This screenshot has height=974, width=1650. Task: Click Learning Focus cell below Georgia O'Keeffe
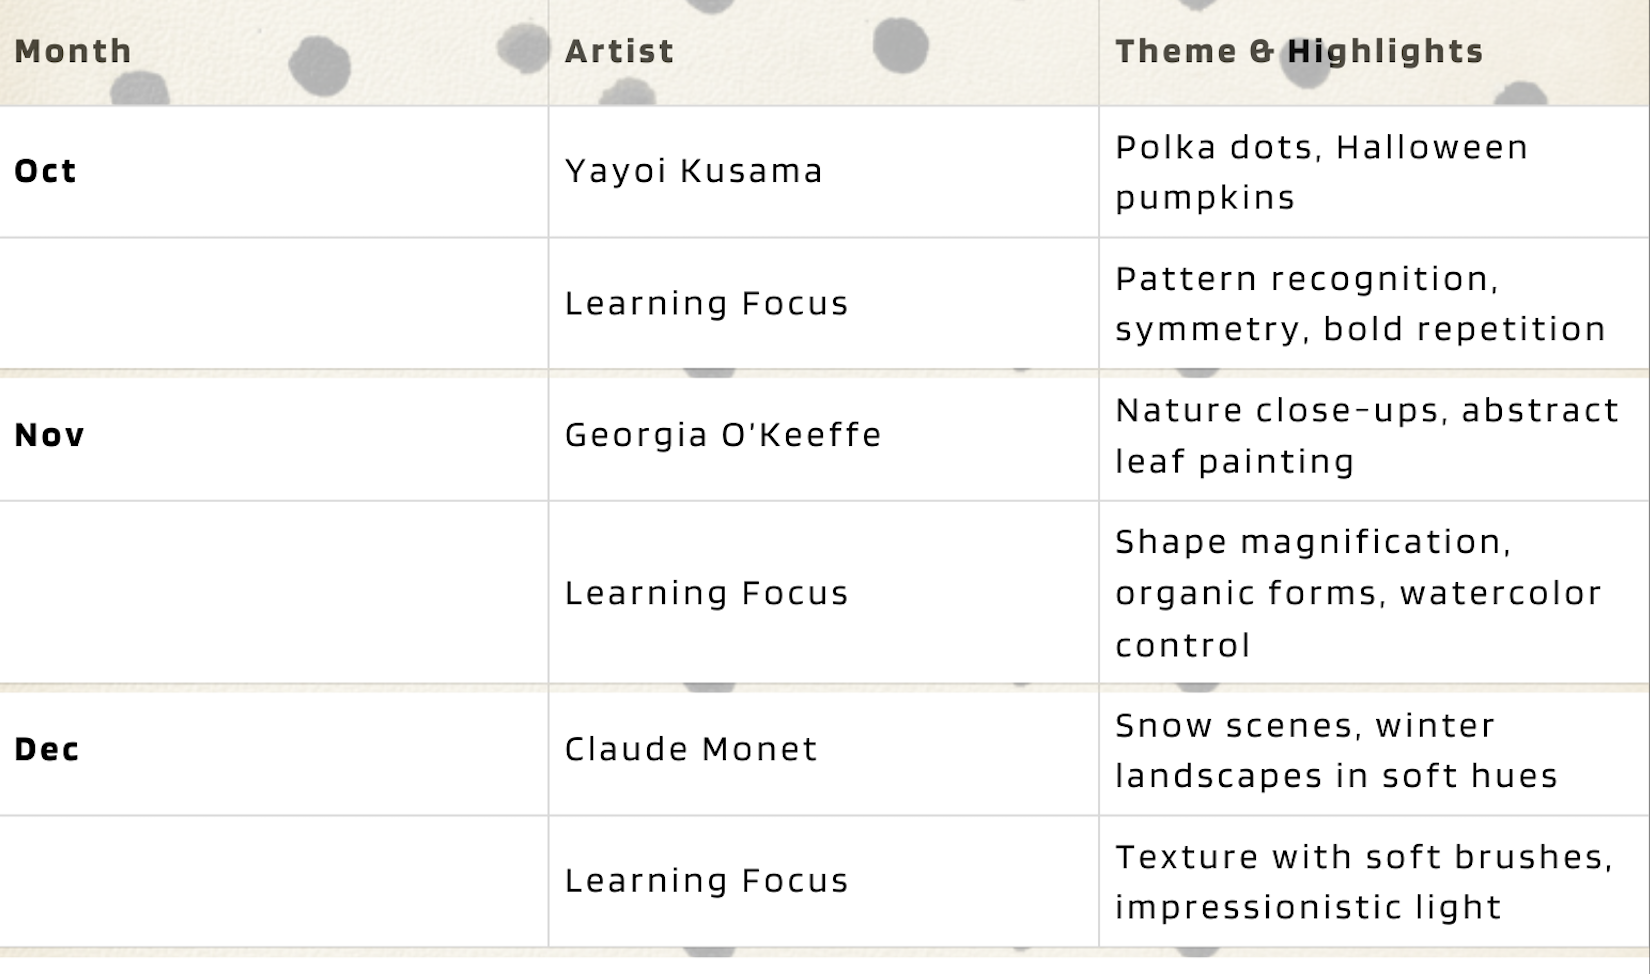(x=706, y=593)
